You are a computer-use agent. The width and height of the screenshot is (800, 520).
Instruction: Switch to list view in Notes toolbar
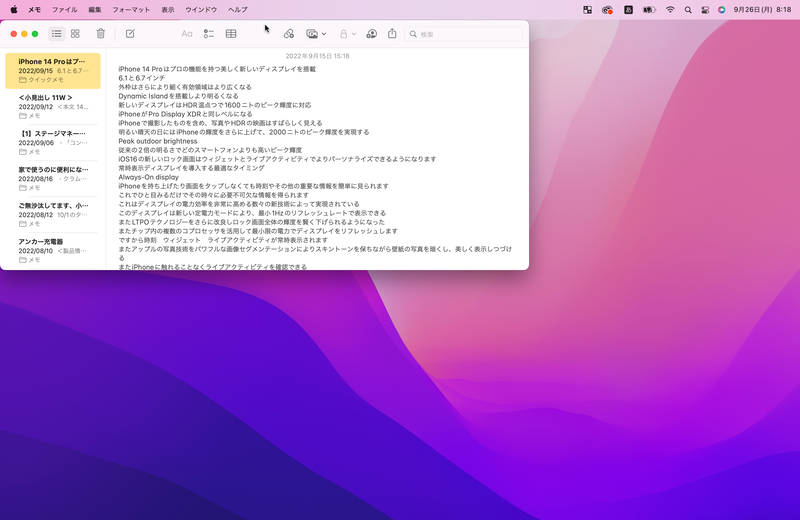click(x=57, y=34)
